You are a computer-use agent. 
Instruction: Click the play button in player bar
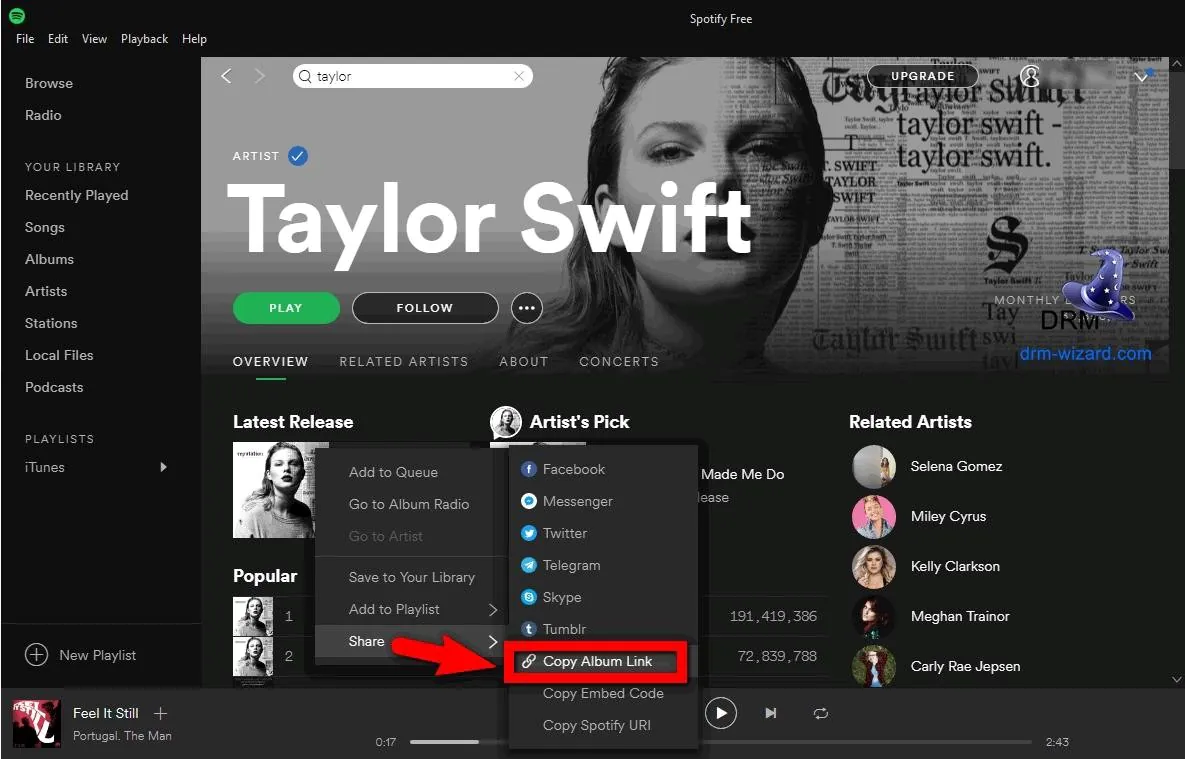click(x=721, y=713)
